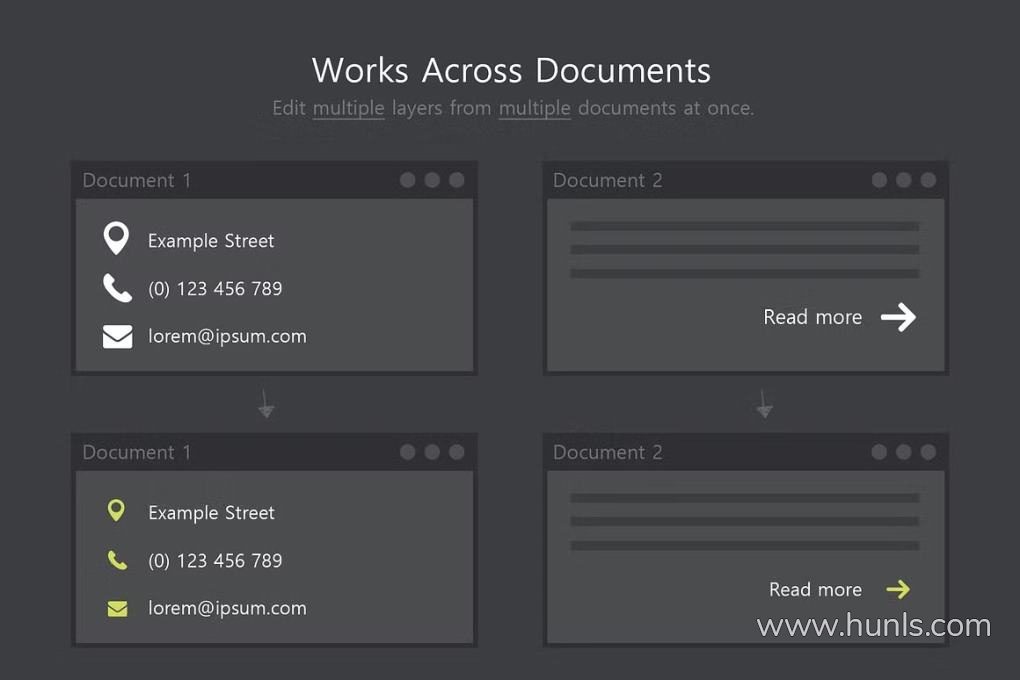Click first underlined multiple word in subtitle
Image resolution: width=1020 pixels, height=680 pixels.
tap(349, 109)
